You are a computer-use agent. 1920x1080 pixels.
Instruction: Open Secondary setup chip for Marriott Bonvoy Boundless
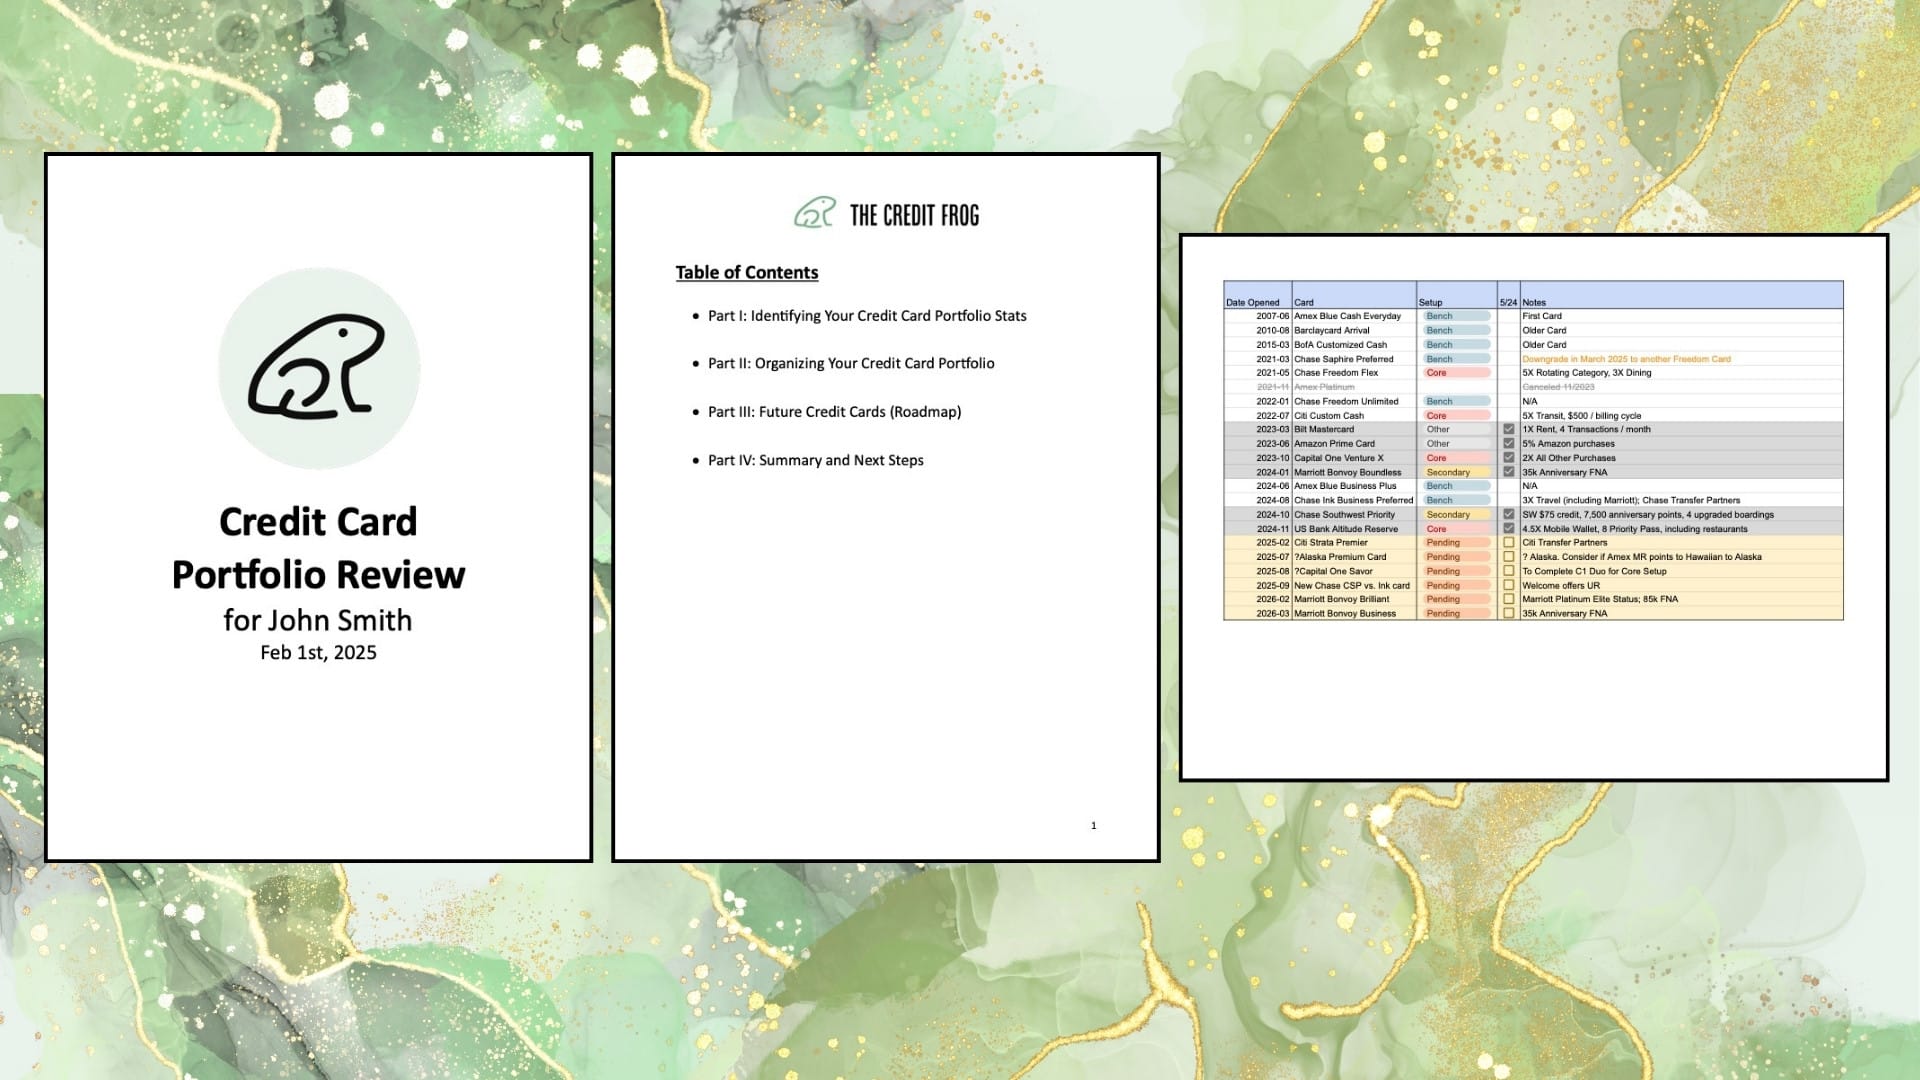click(1456, 472)
